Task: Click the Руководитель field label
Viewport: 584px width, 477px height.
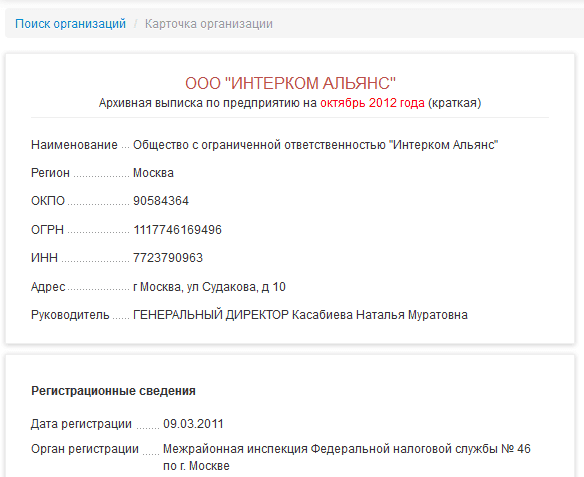Action: 70,315
